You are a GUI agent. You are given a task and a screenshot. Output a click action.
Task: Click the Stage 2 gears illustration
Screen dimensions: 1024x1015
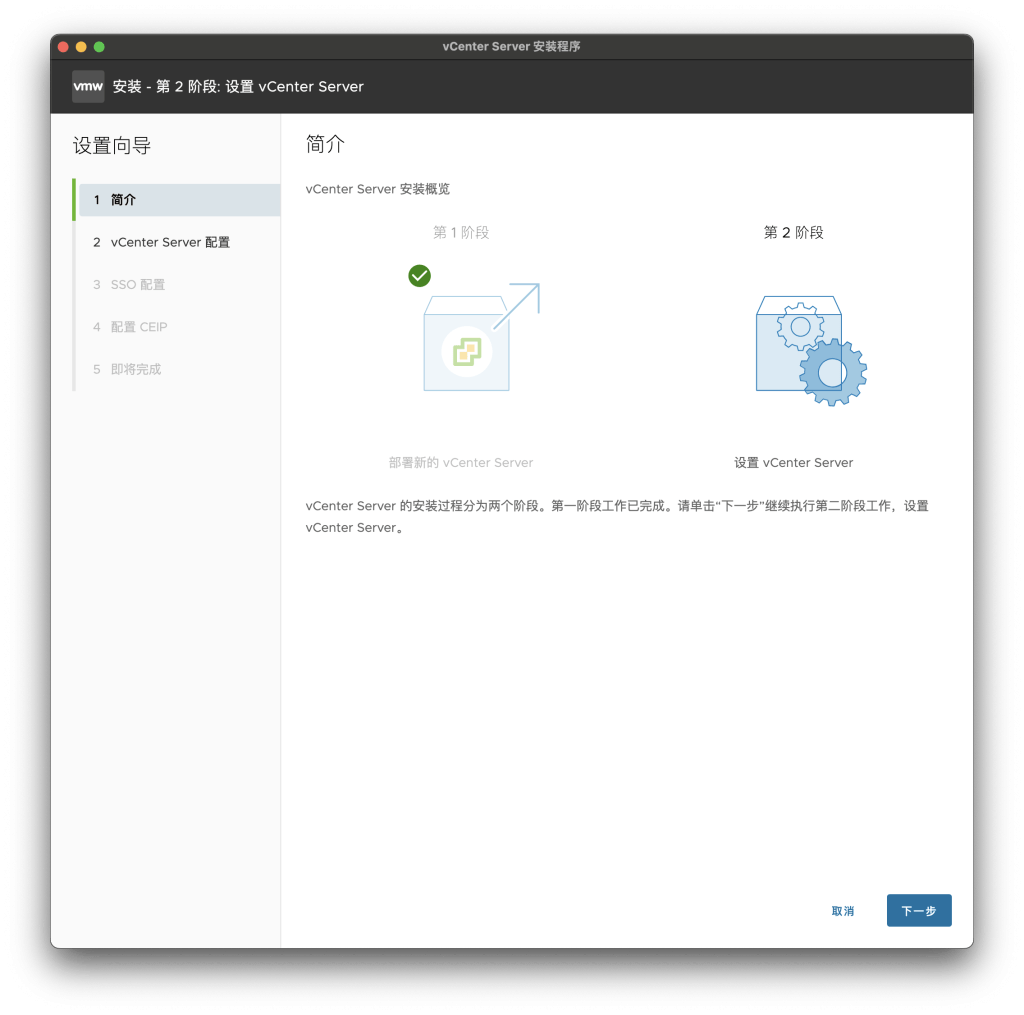point(810,351)
